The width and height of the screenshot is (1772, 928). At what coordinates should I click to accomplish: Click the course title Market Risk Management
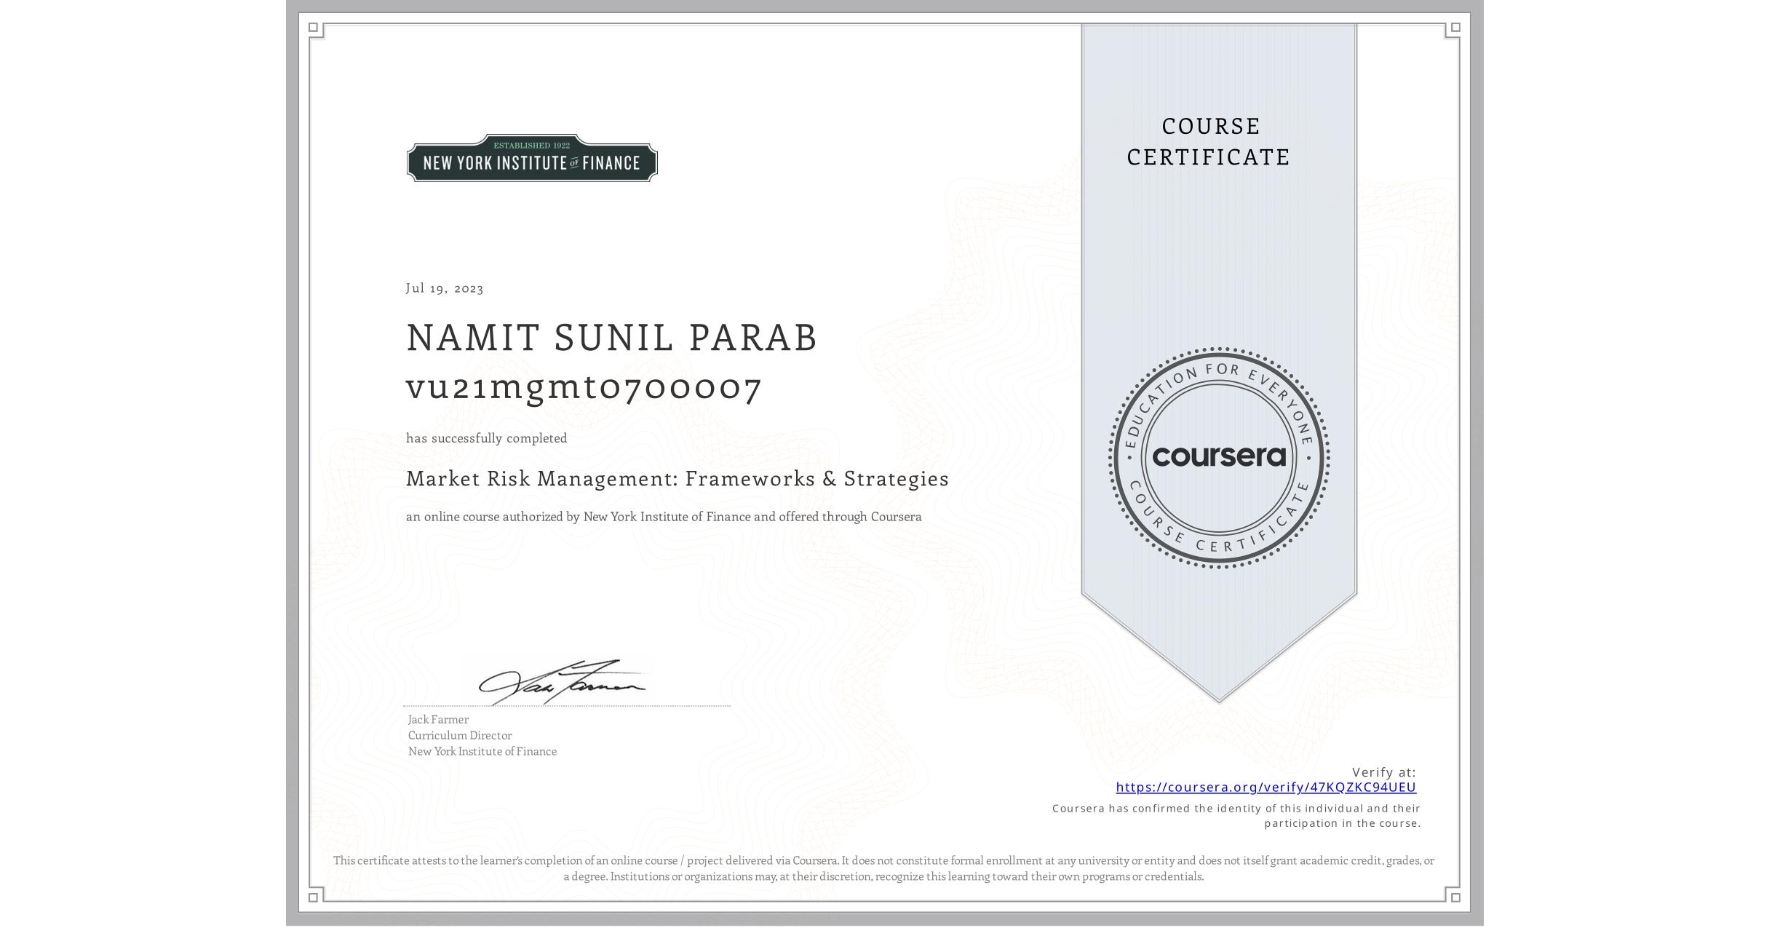click(x=677, y=479)
